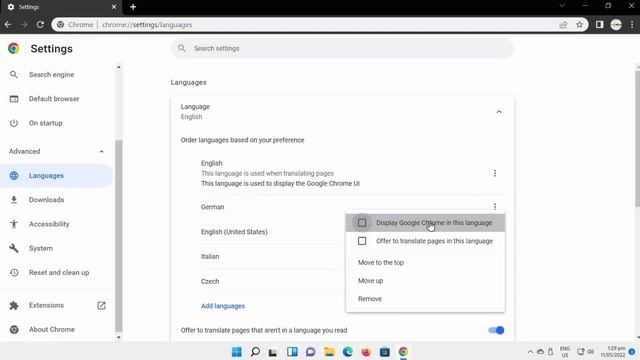Screen dimensions: 640x360
Task: Open Extensions from the sidebar
Action: 46,305
